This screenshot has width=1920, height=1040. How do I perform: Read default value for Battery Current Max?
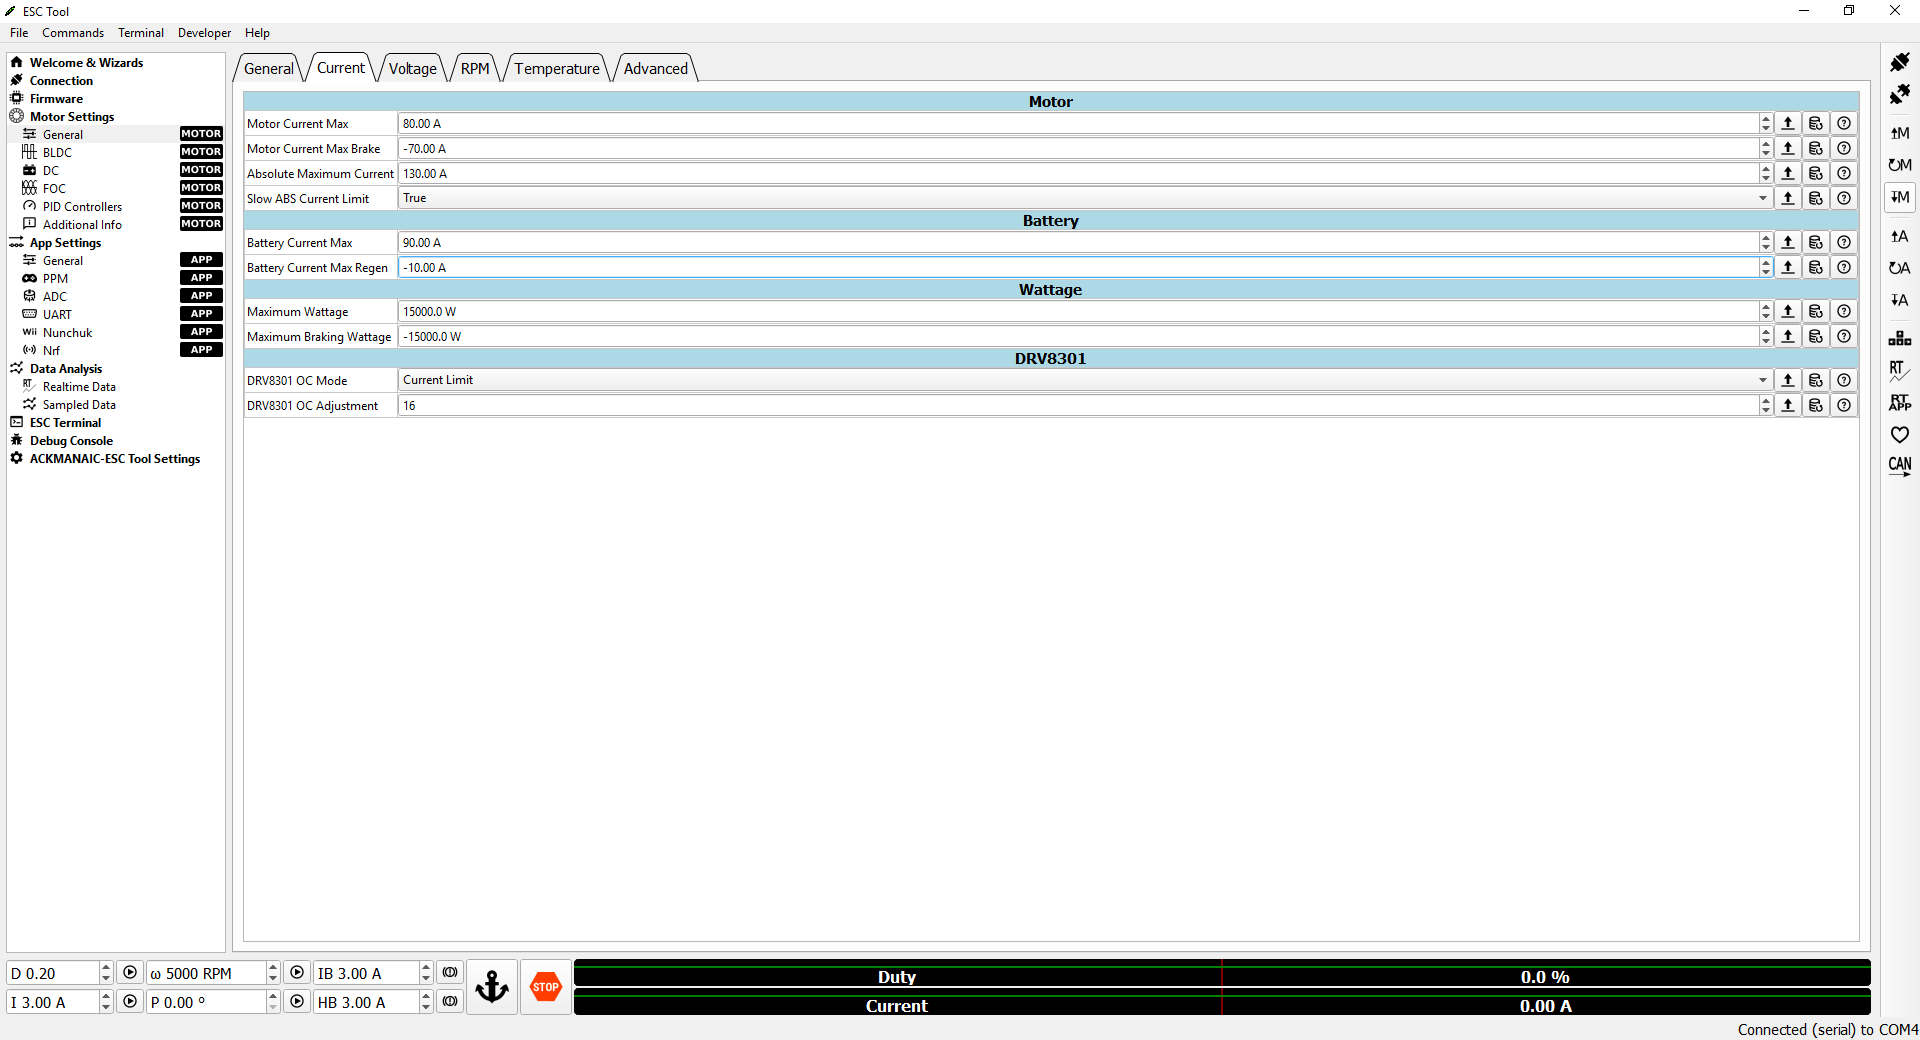[1816, 243]
